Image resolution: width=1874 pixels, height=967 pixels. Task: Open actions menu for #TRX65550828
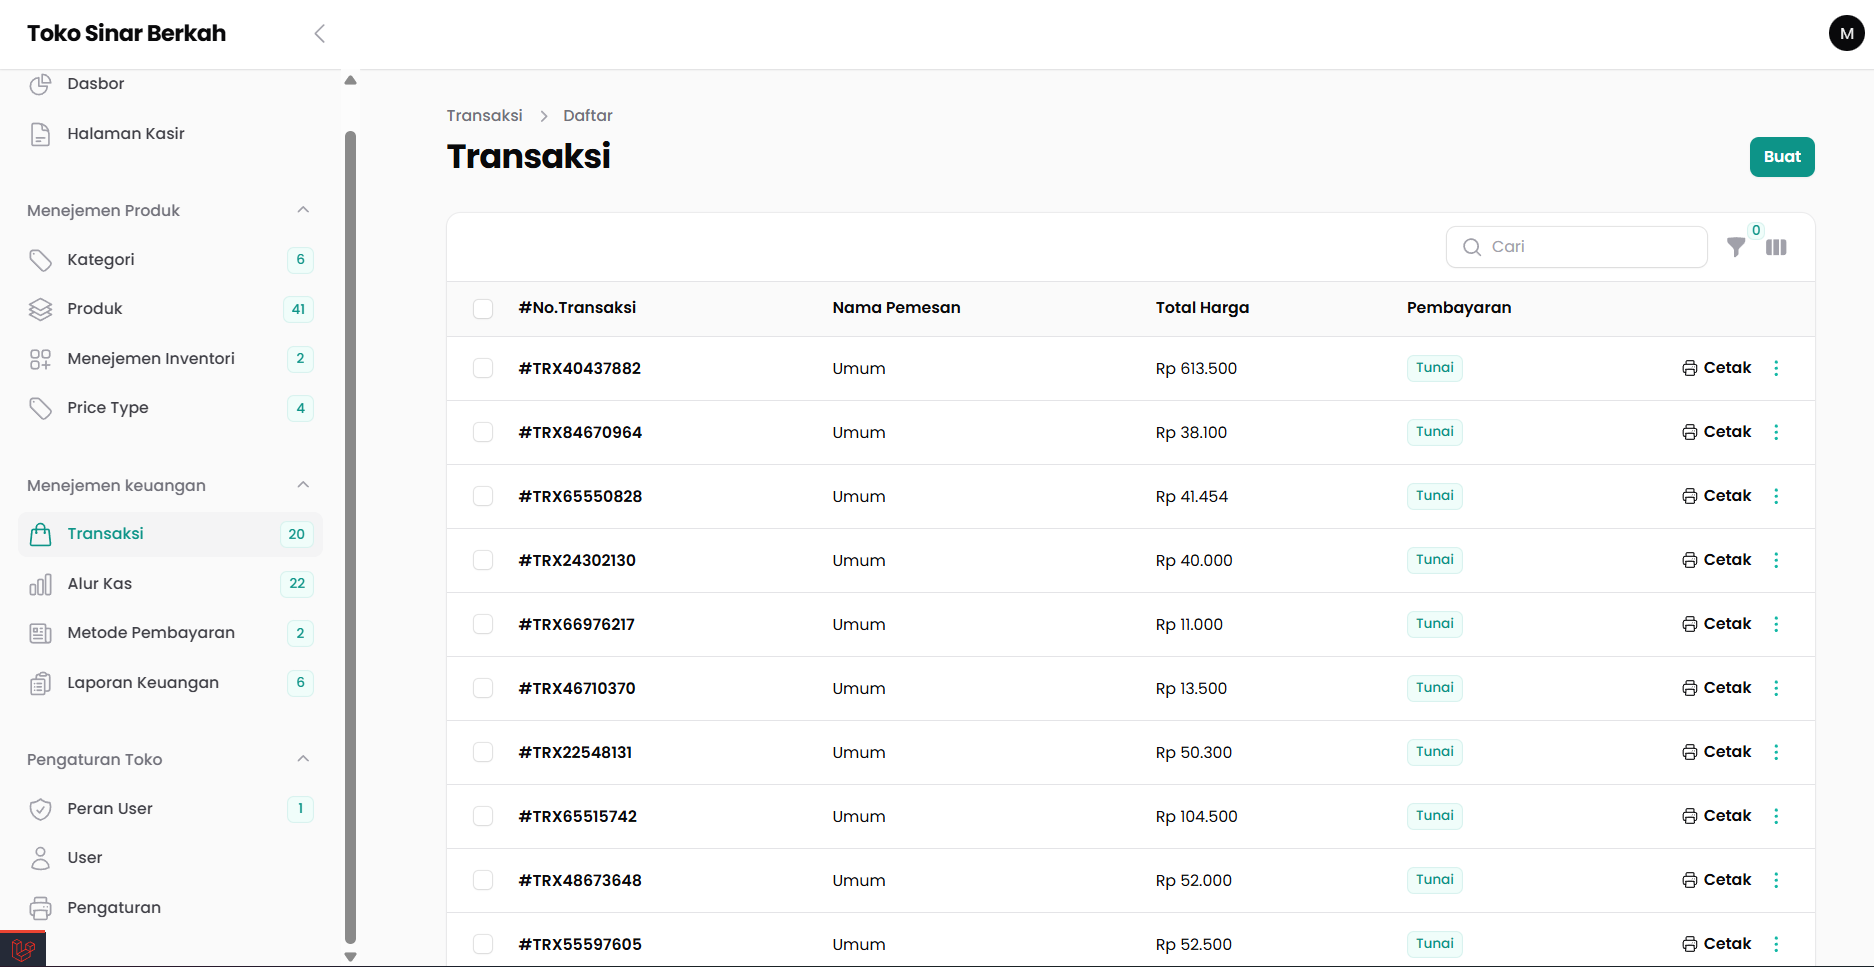click(x=1776, y=496)
